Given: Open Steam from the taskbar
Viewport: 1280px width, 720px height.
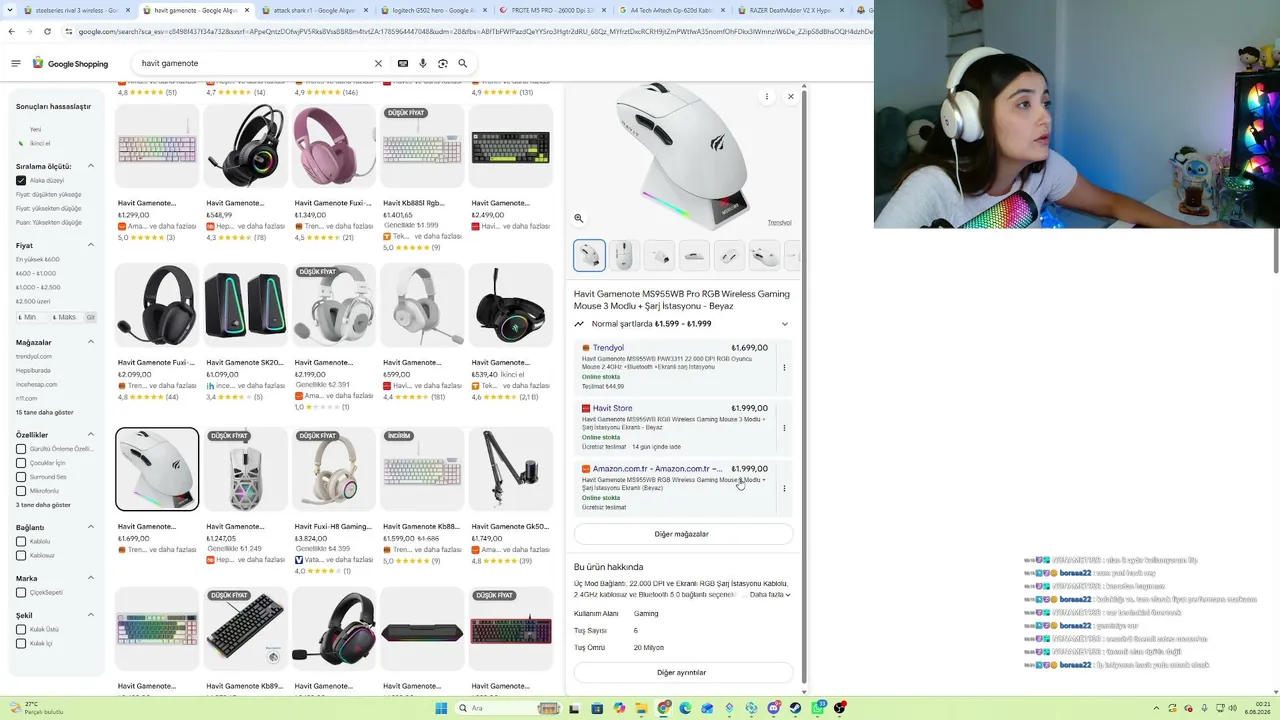Looking at the screenshot, I should pos(795,708).
